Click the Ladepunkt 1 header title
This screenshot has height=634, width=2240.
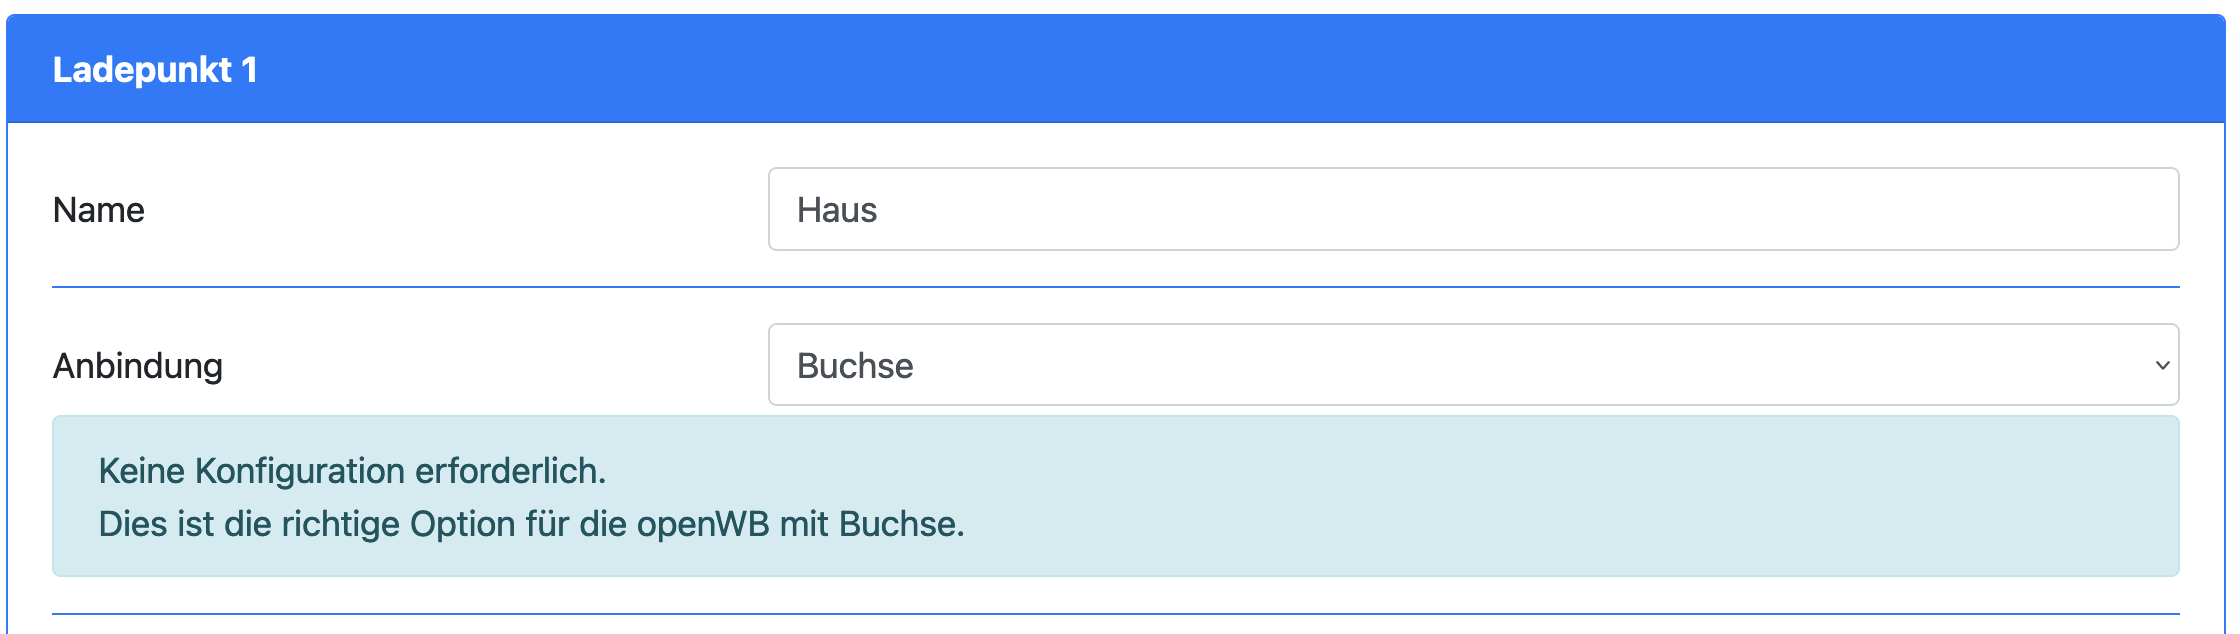(155, 70)
